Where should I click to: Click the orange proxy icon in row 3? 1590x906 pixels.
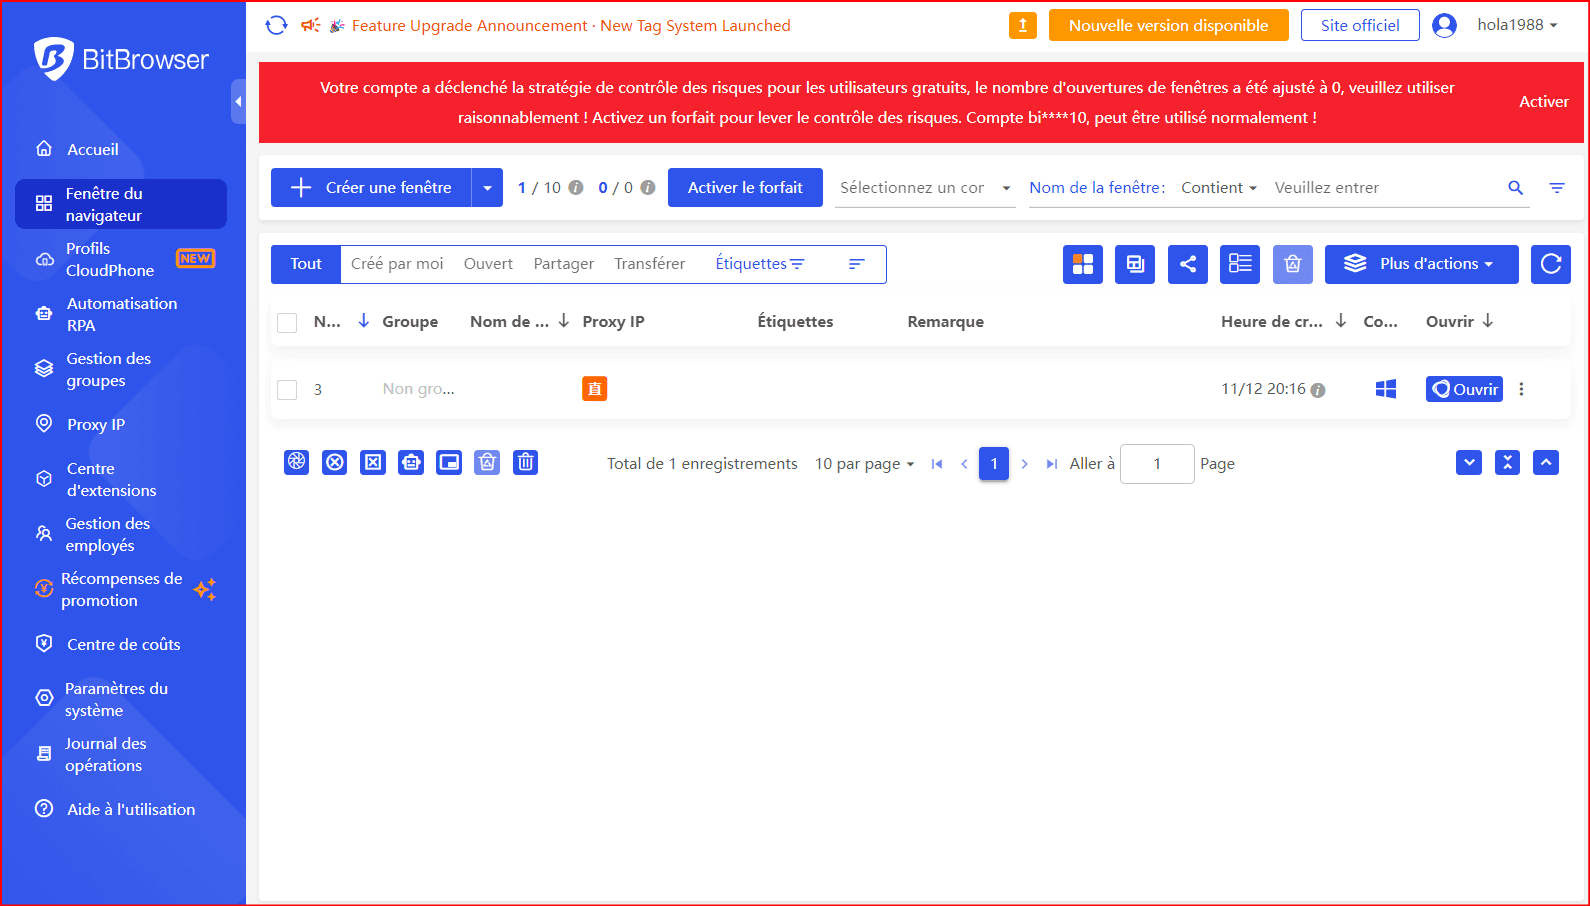click(x=594, y=389)
